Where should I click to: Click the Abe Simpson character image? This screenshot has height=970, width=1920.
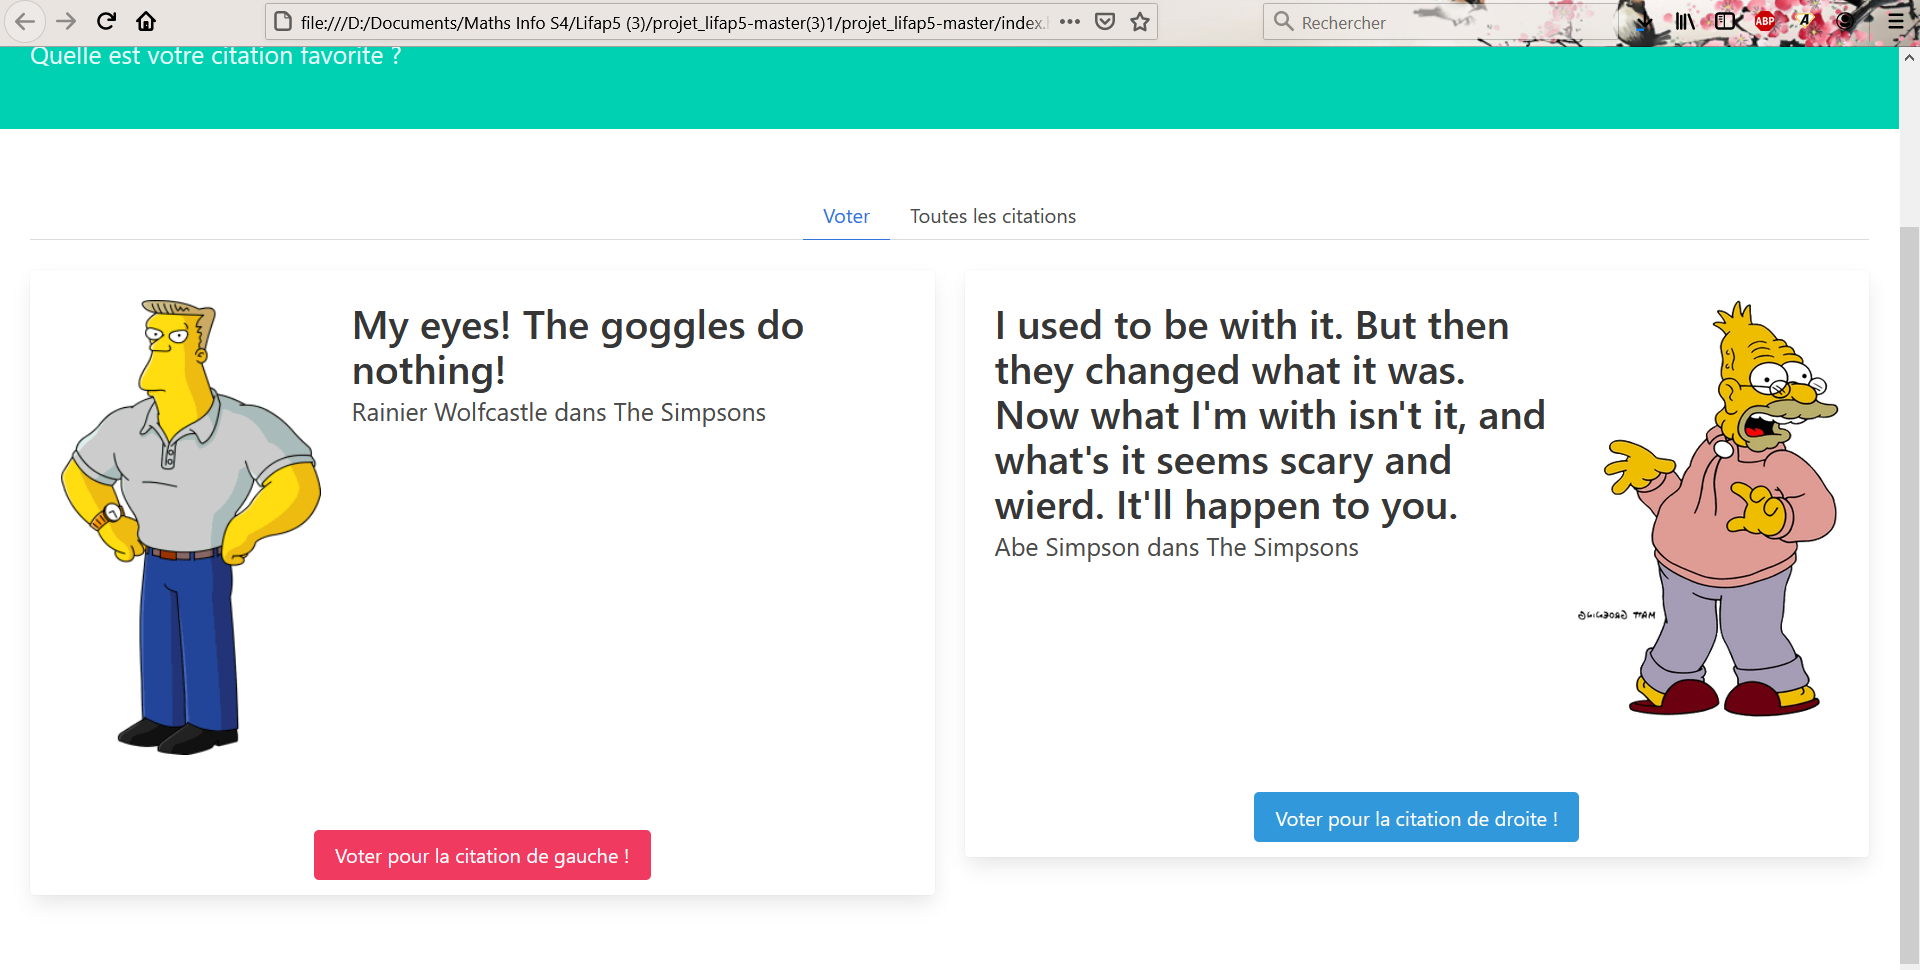coord(1708,508)
